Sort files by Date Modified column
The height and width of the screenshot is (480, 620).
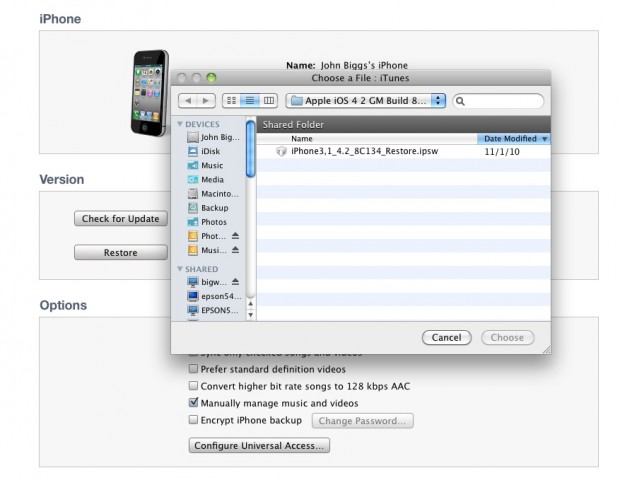pyautogui.click(x=514, y=138)
